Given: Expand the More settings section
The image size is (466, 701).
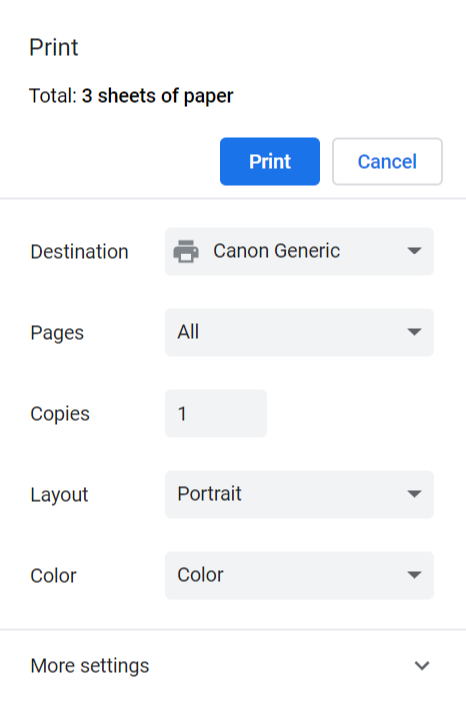Looking at the screenshot, I should pyautogui.click(x=233, y=666).
